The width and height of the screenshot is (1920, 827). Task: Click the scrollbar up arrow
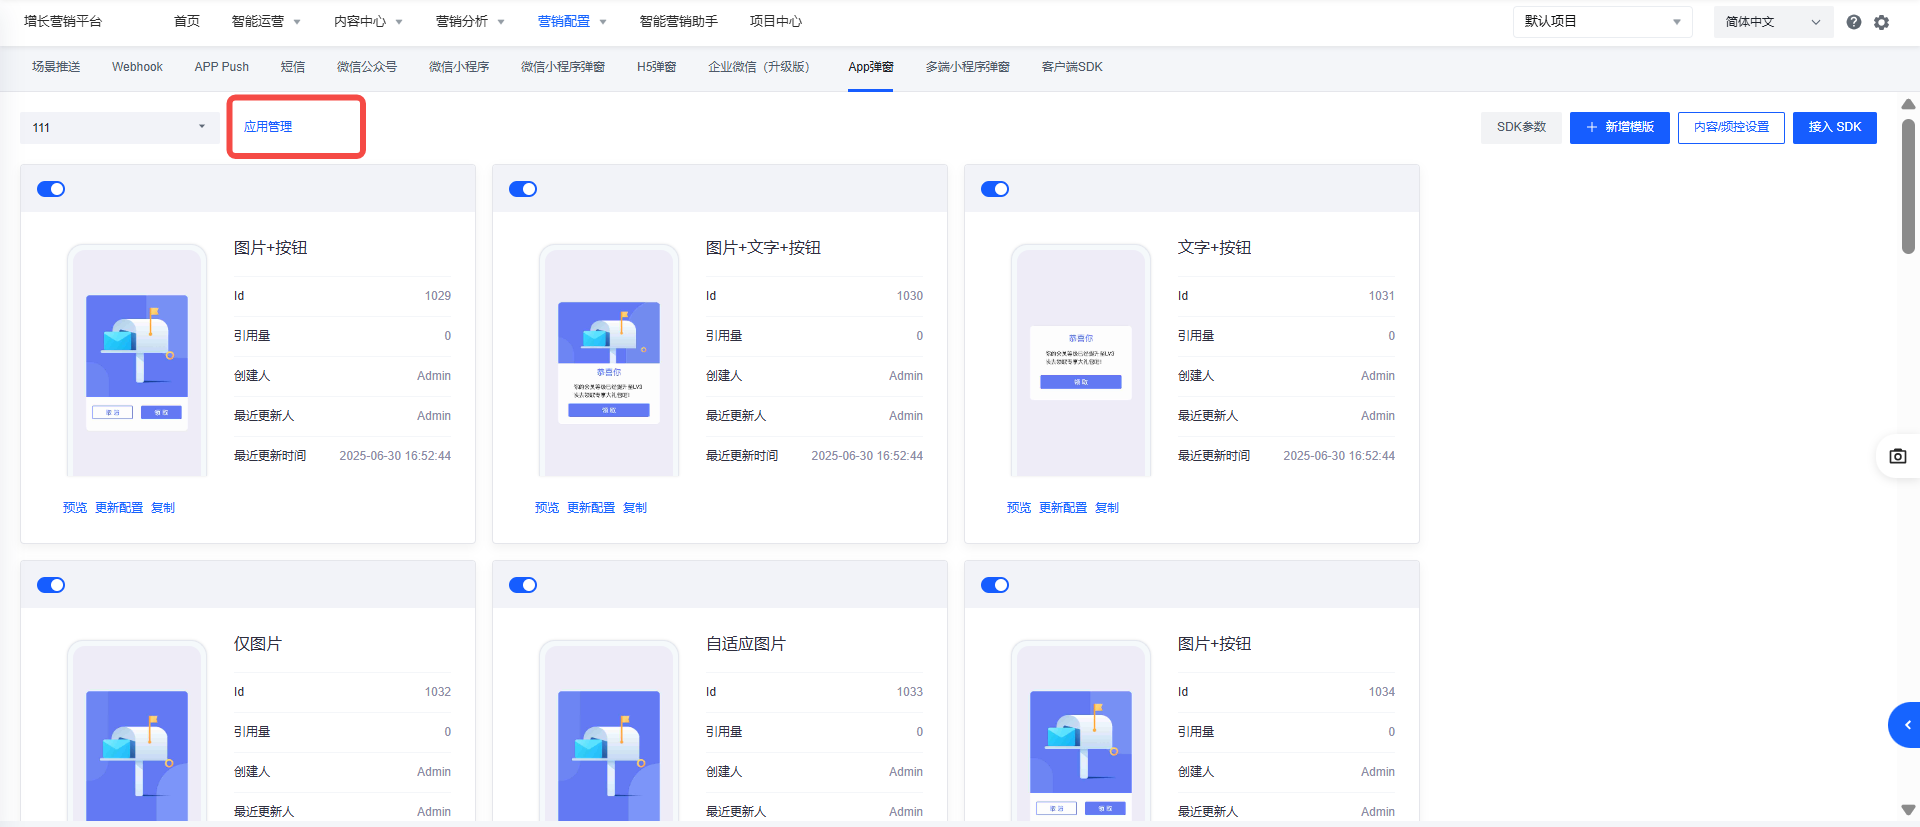click(1908, 104)
